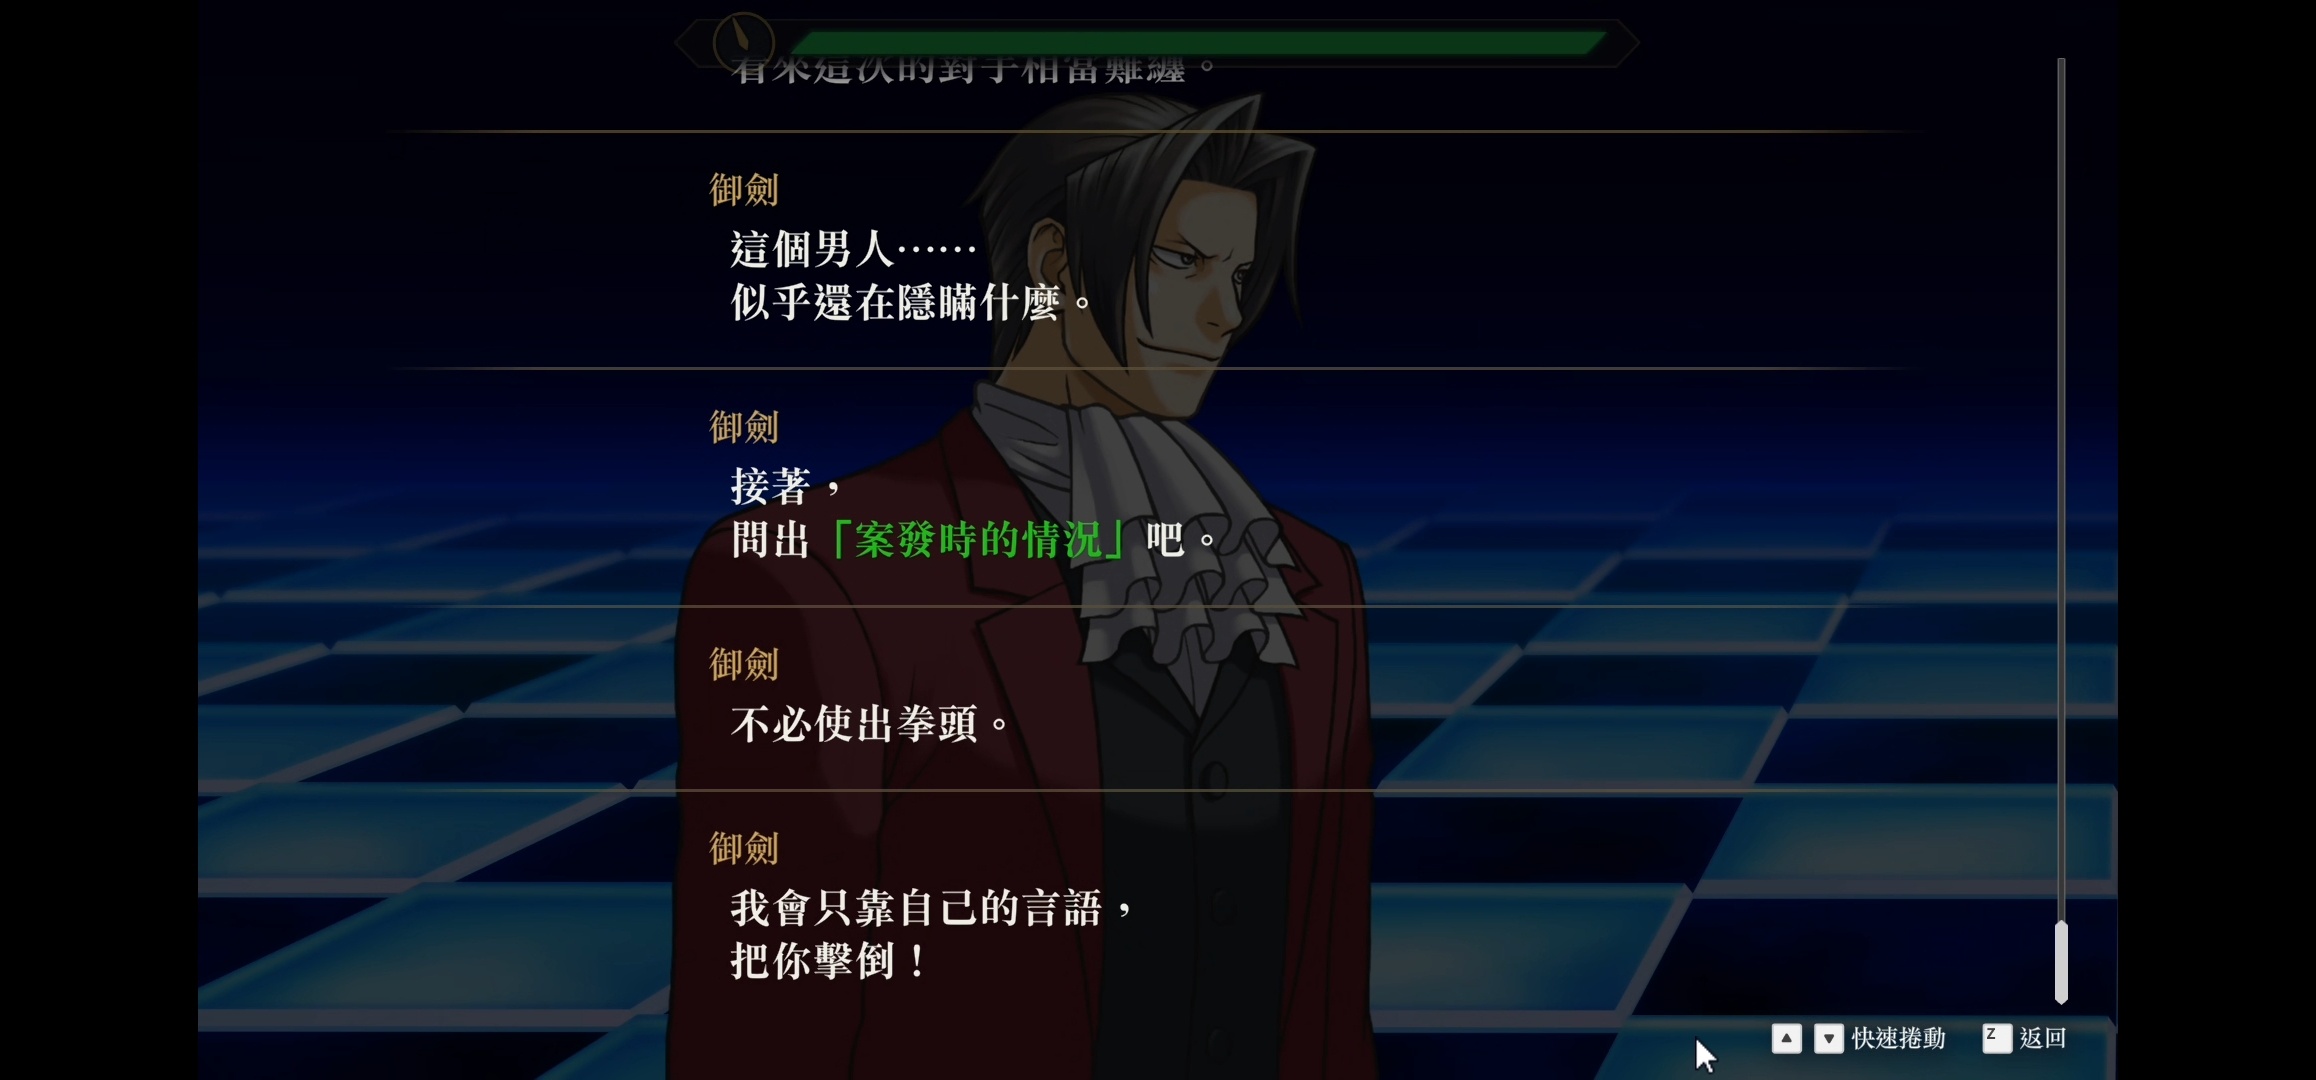The height and width of the screenshot is (1080, 2316).
Task: Click the 御劍 label above 不必使出拳頭
Action: point(744,663)
